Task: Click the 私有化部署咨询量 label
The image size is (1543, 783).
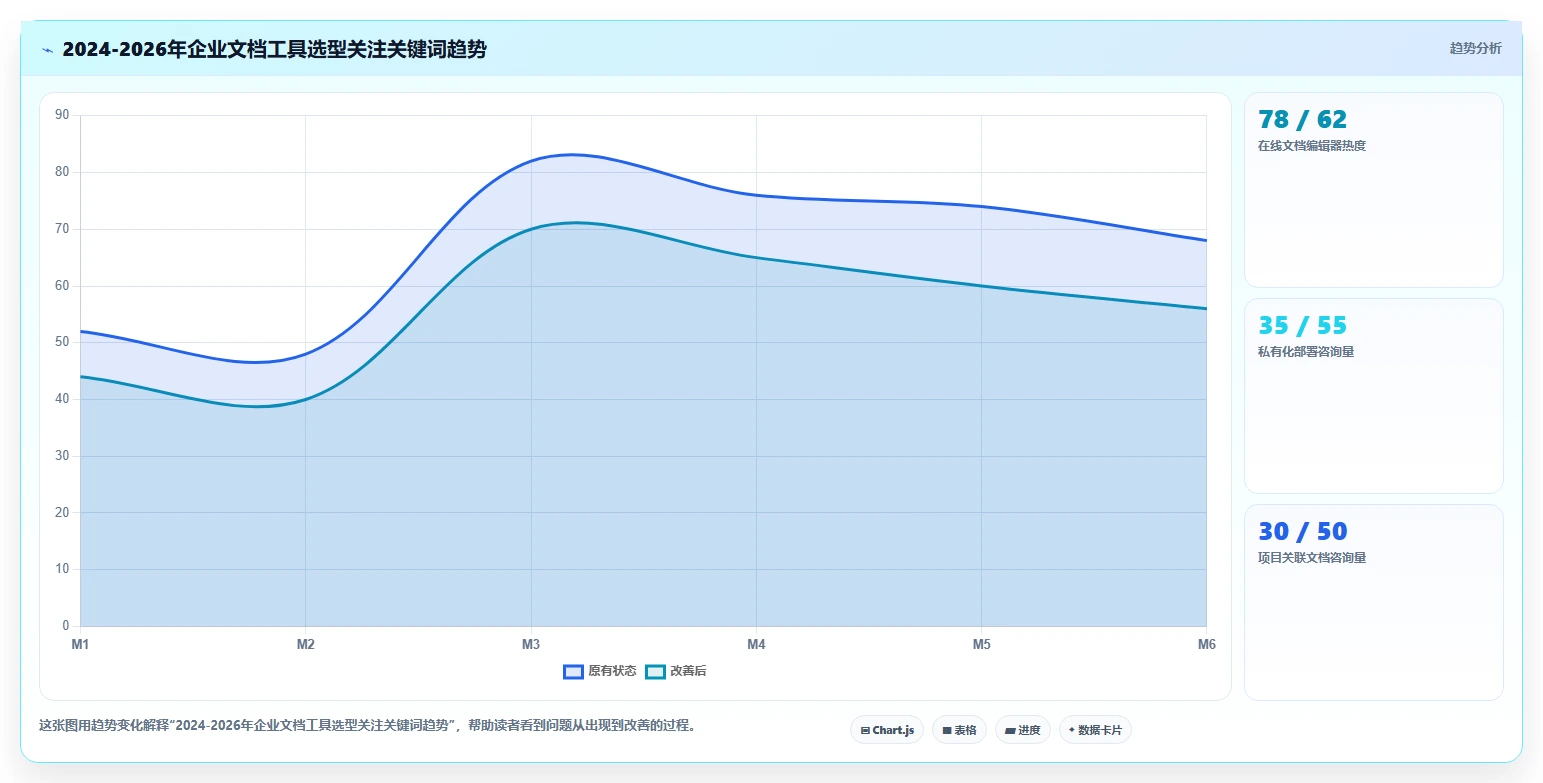Action: pyautogui.click(x=1306, y=352)
